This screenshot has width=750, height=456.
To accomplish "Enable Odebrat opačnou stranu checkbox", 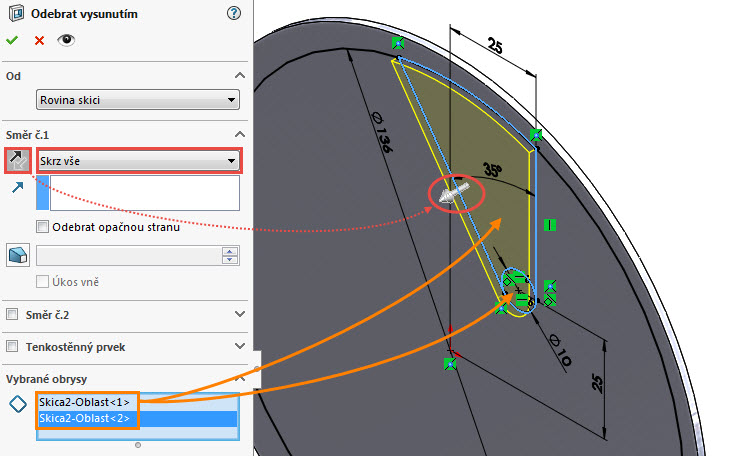I will click(43, 227).
